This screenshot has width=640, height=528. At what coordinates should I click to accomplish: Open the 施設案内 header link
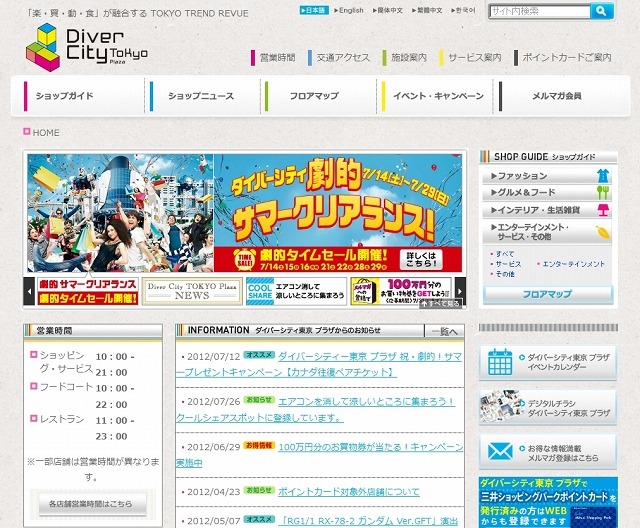[405, 58]
